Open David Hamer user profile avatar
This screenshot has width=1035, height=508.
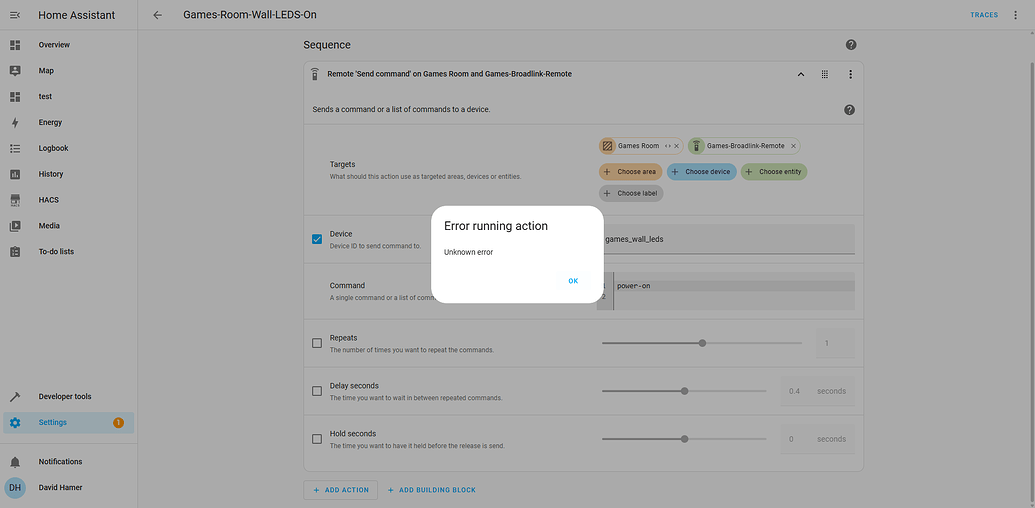coord(15,488)
